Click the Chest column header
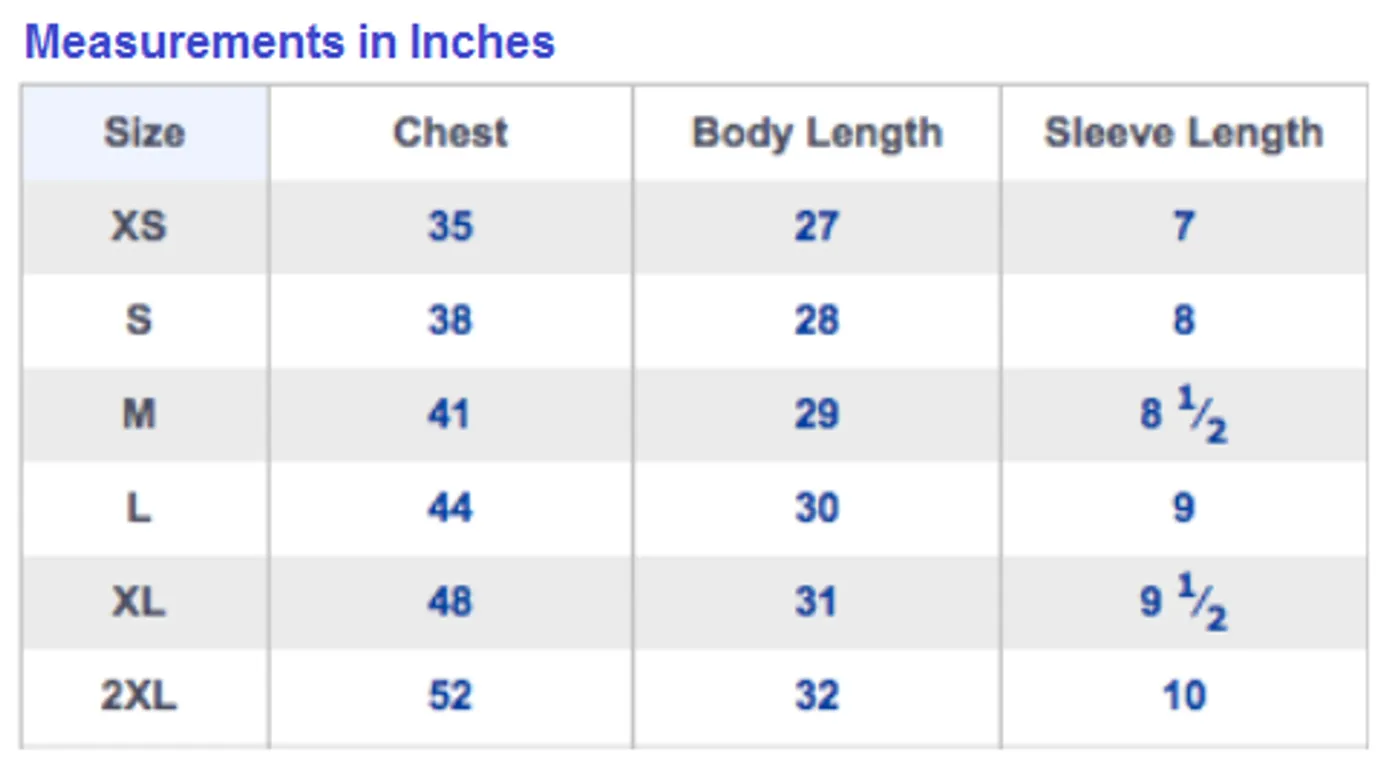This screenshot has height=778, width=1400. pyautogui.click(x=450, y=133)
